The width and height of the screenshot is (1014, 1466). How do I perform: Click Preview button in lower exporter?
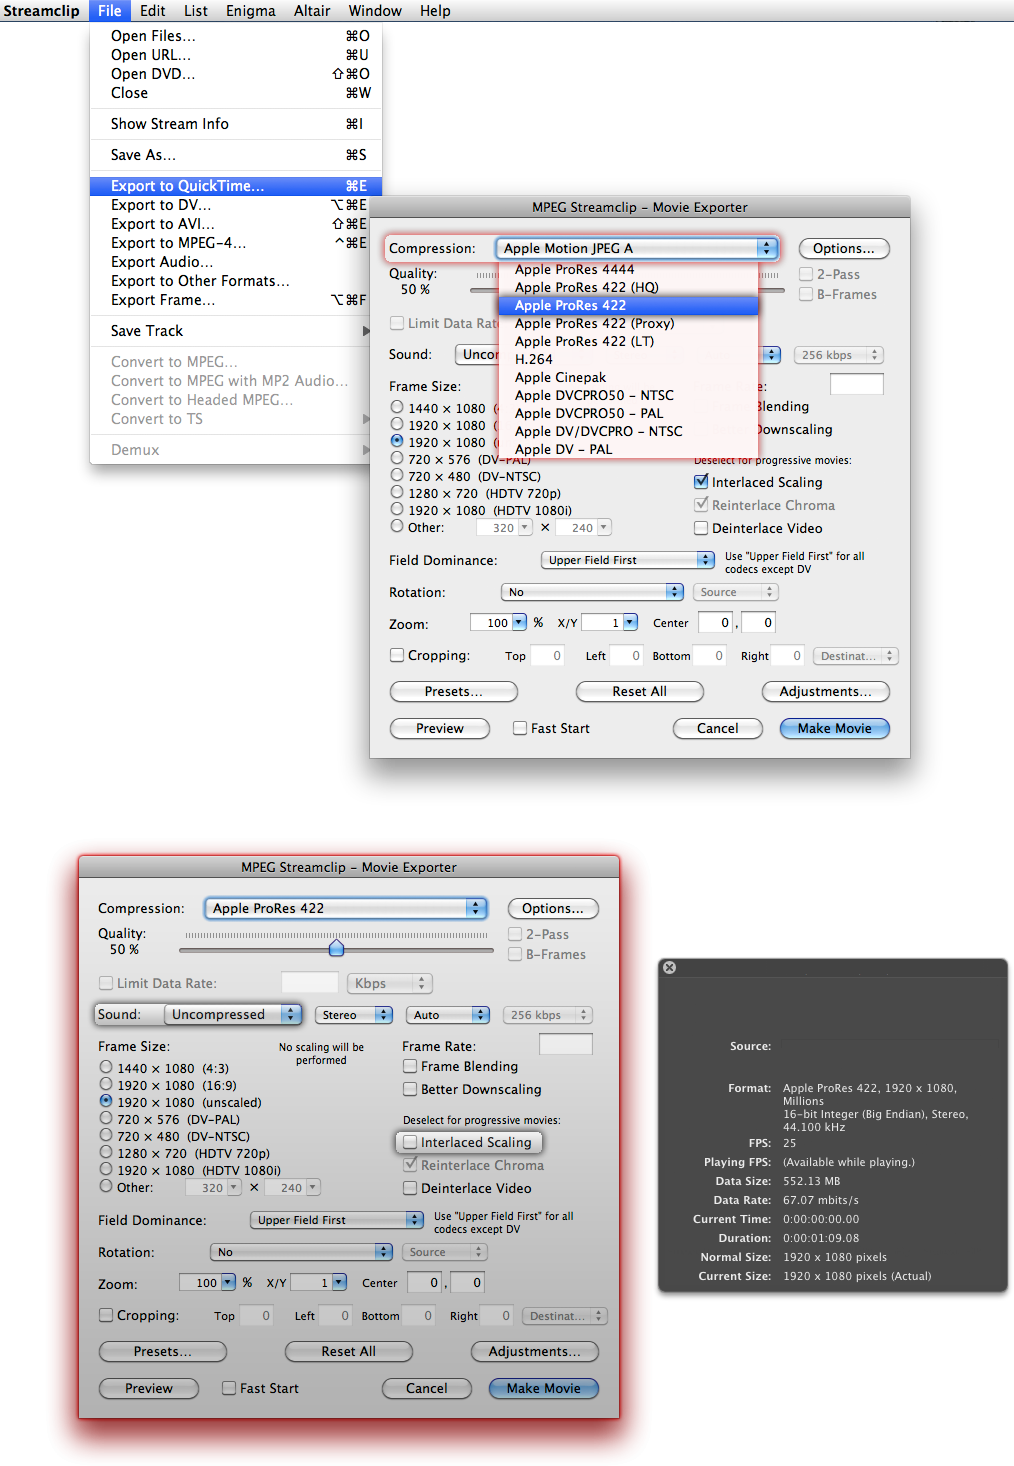tap(149, 1388)
